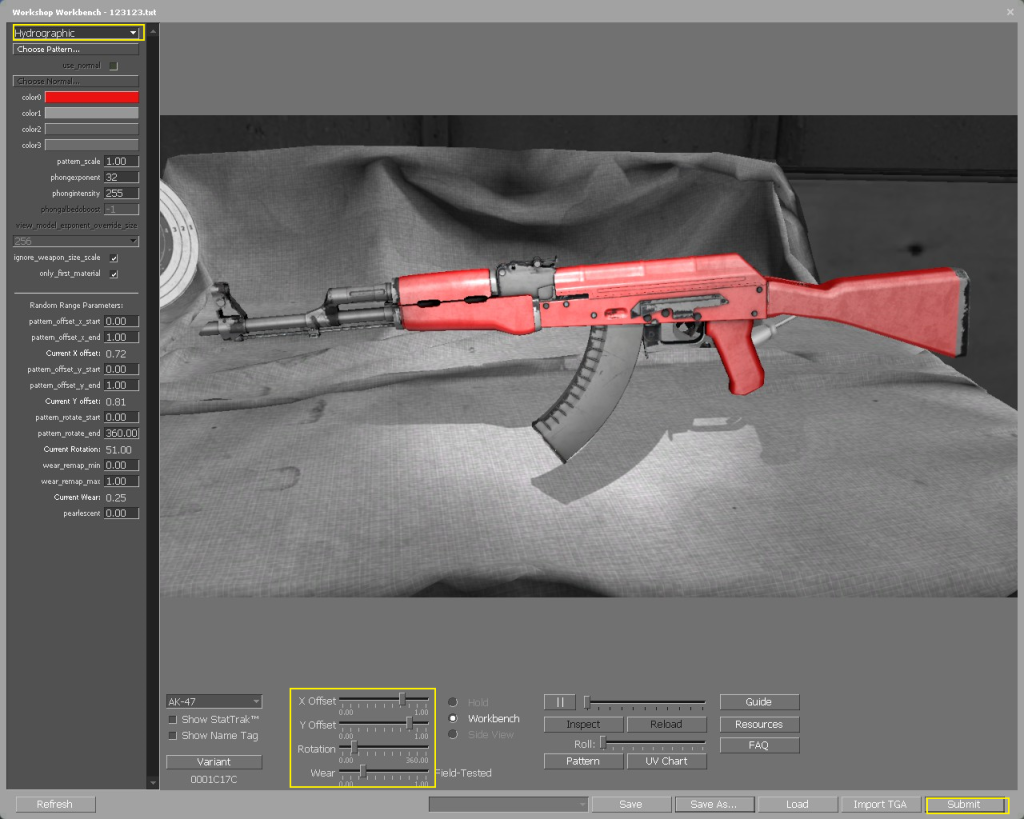Click the Import TGA button
The image size is (1024, 819).
point(879,804)
